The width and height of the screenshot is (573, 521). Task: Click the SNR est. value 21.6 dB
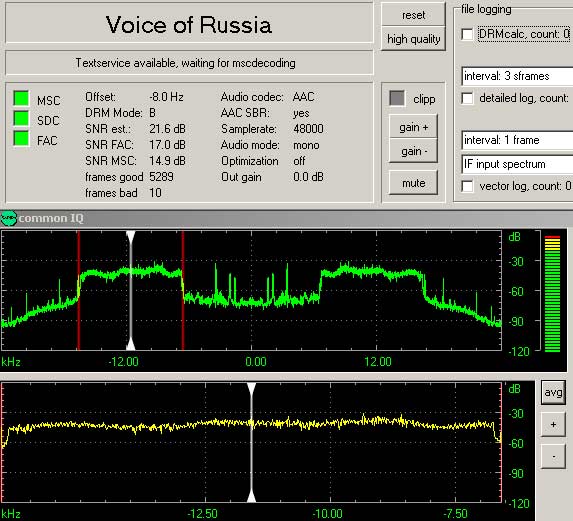(167, 129)
